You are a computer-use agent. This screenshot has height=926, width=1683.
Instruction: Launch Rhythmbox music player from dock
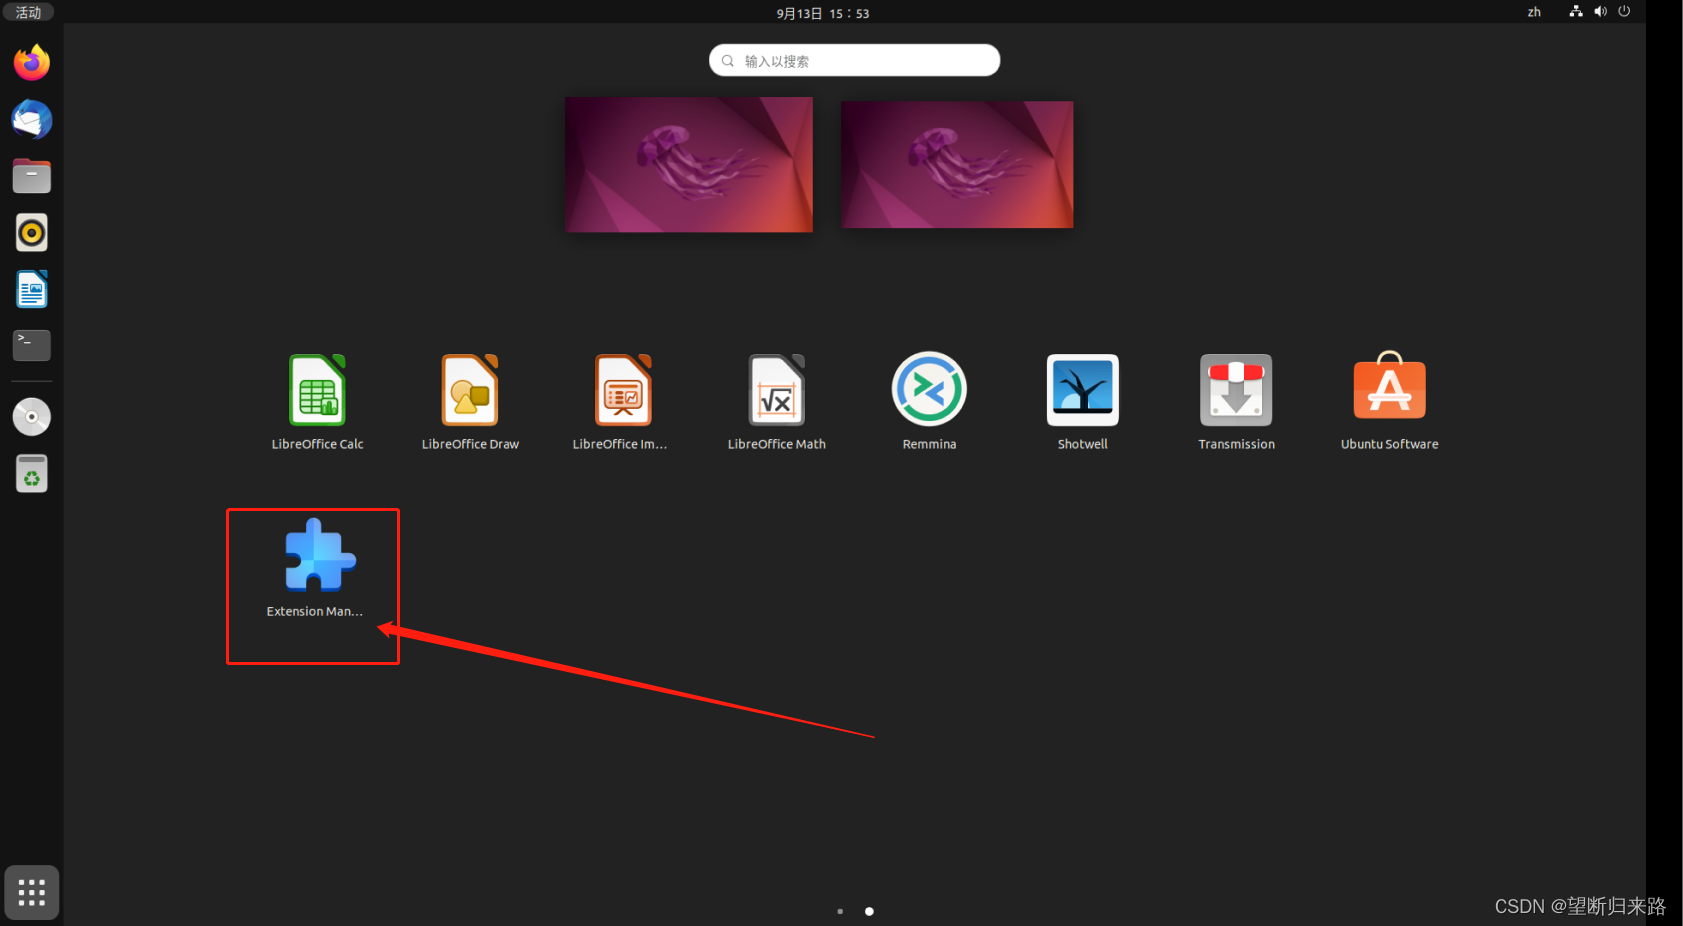[32, 233]
